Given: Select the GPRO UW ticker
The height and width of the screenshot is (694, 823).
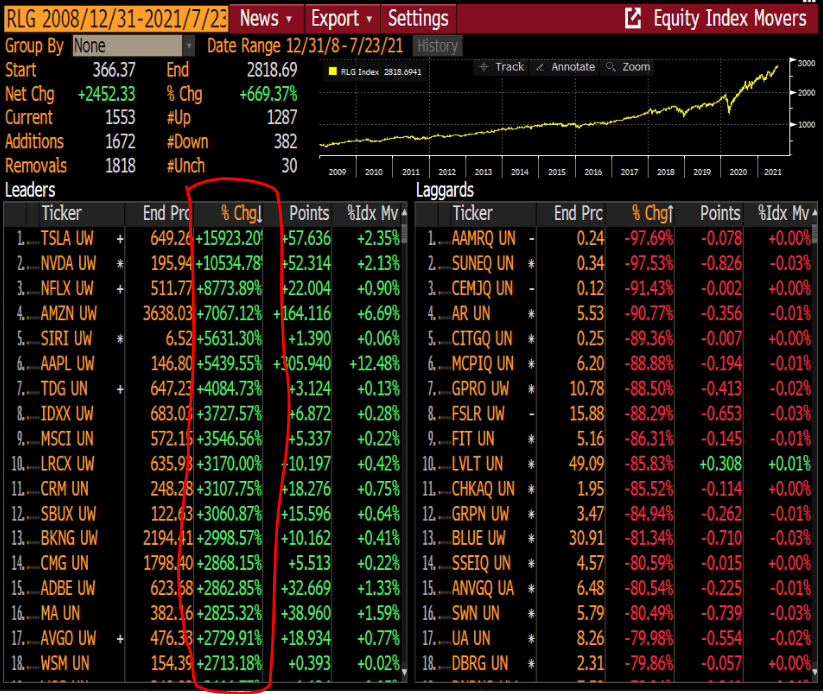Looking at the screenshot, I should [480, 388].
